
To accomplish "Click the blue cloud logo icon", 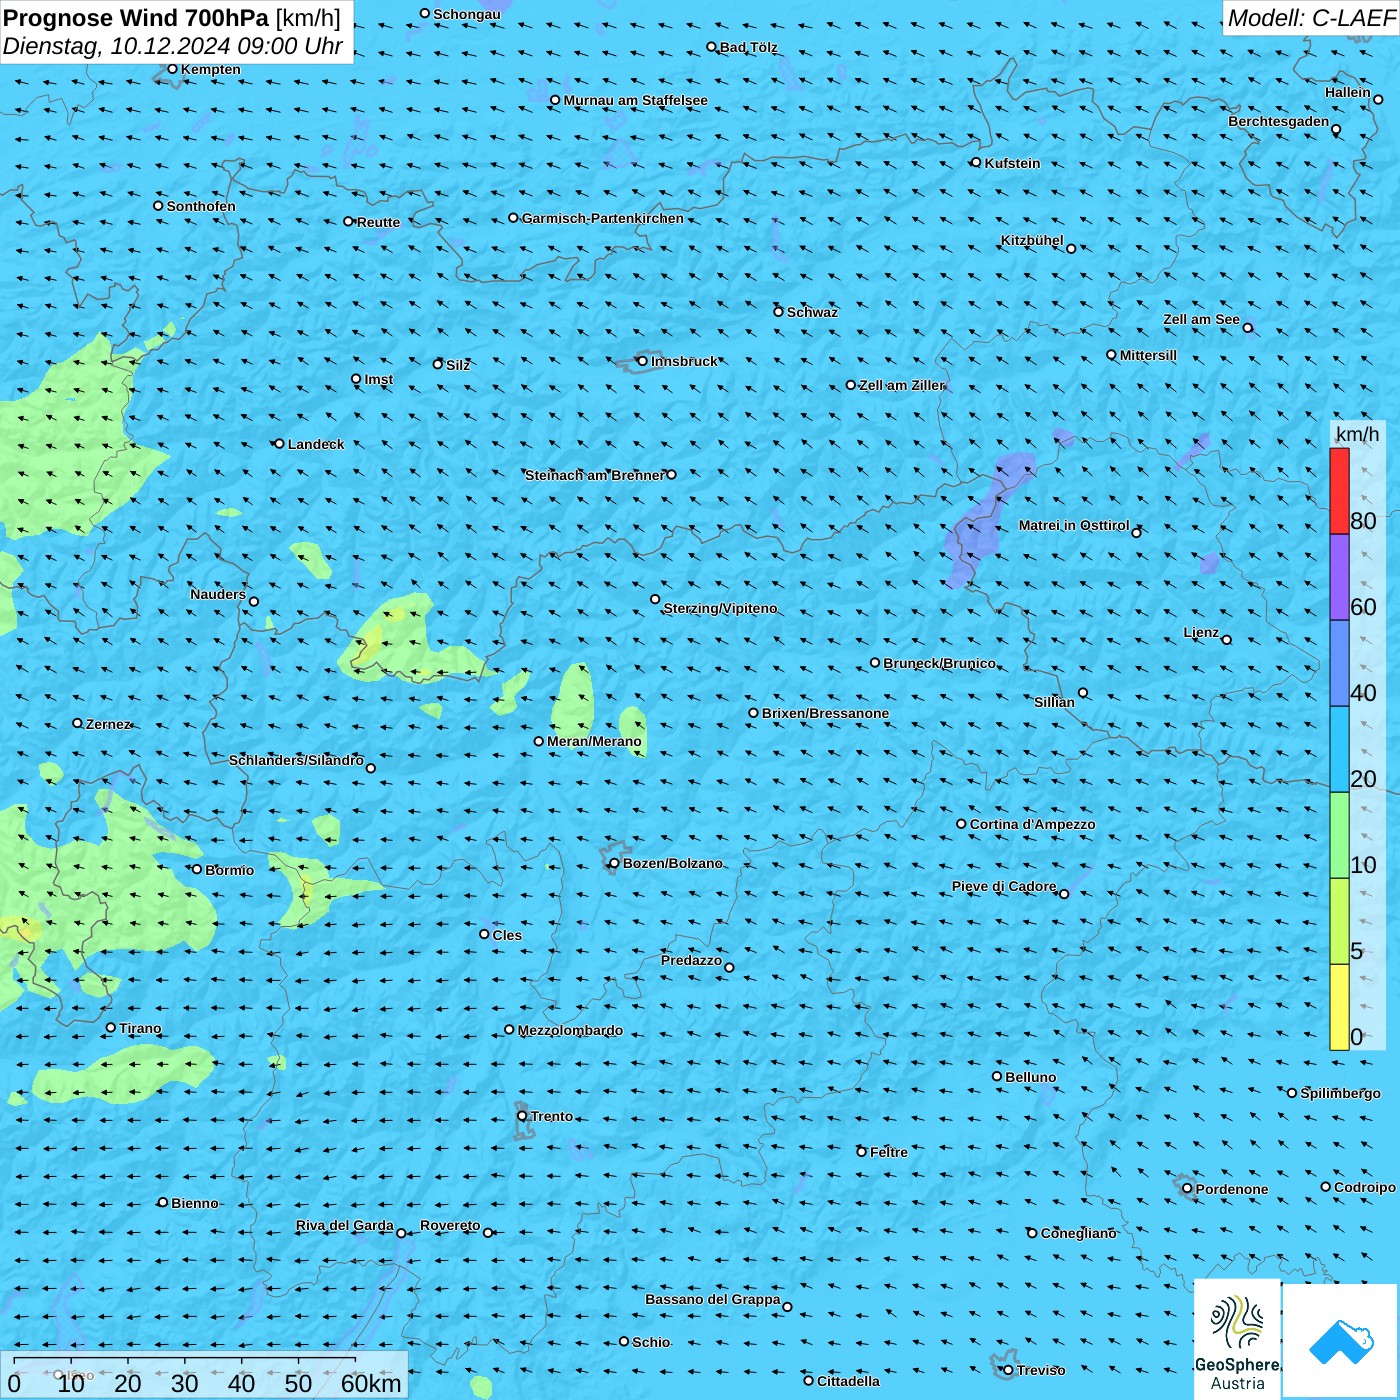I will [x=1341, y=1341].
